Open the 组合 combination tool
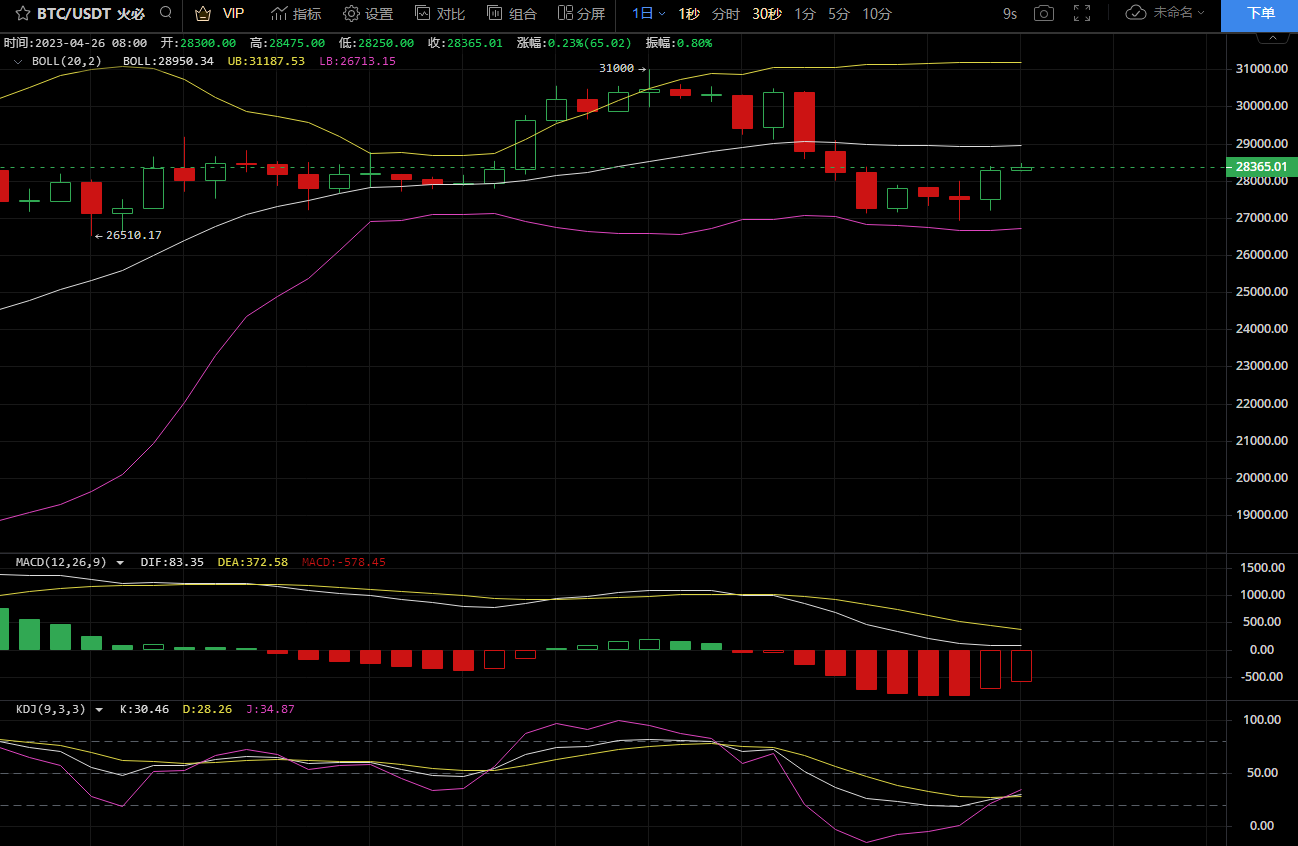This screenshot has height=846, width=1298. (512, 14)
